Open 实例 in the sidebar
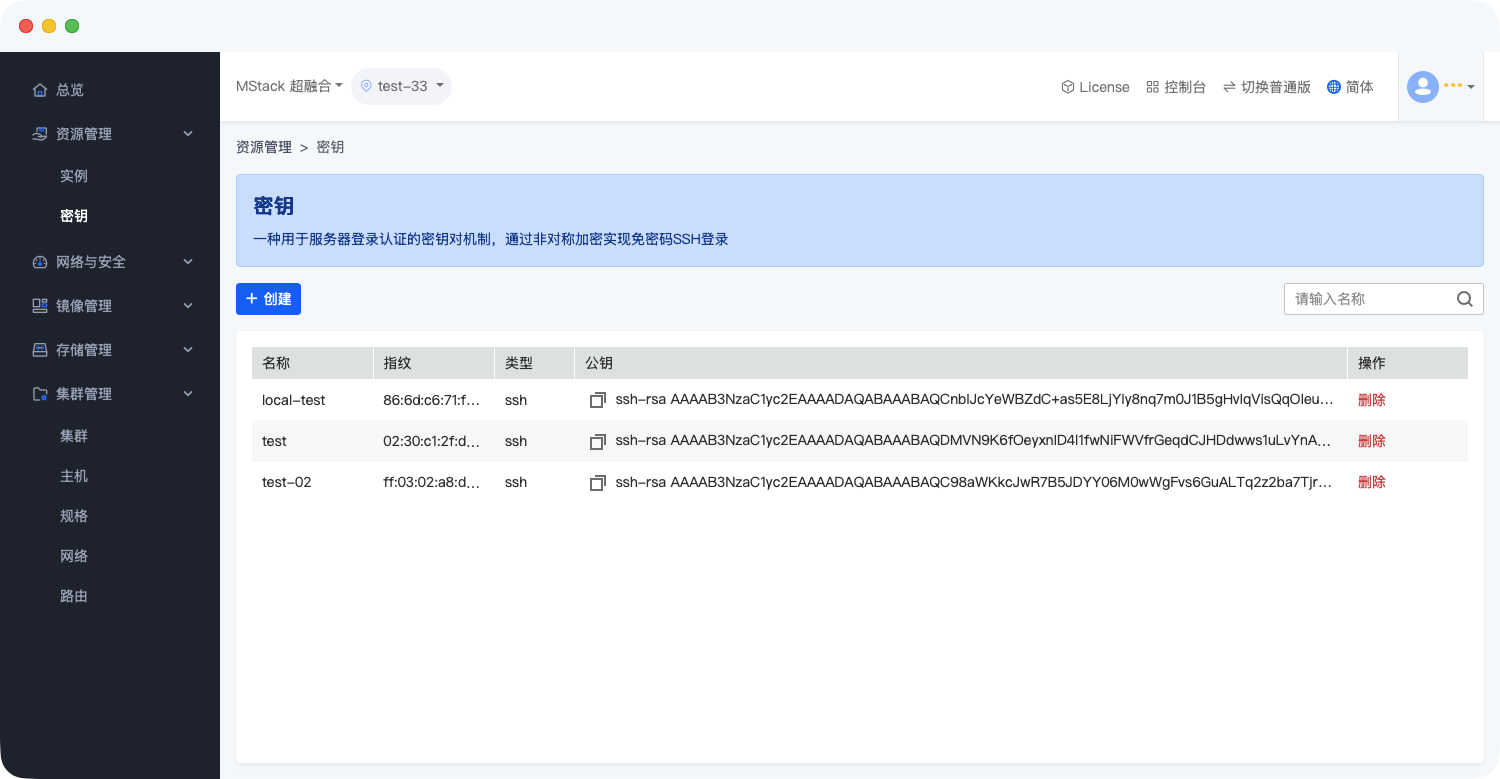Screen dimensions: 1500x779 pyautogui.click(x=74, y=176)
